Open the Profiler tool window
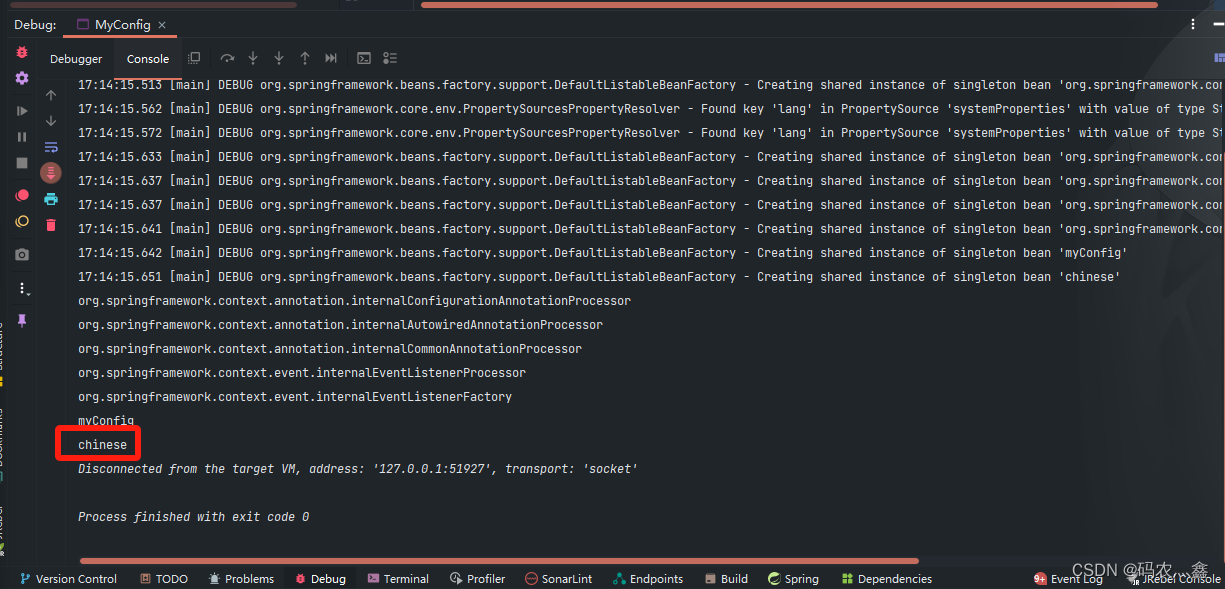This screenshot has width=1225, height=589. (x=478, y=579)
